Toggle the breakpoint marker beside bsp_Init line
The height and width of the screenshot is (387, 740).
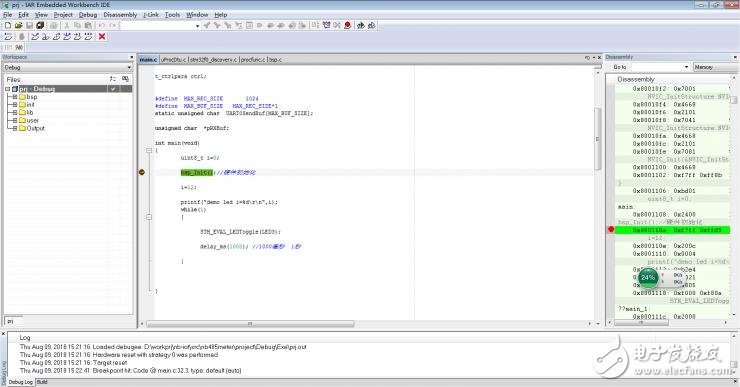tap(142, 172)
